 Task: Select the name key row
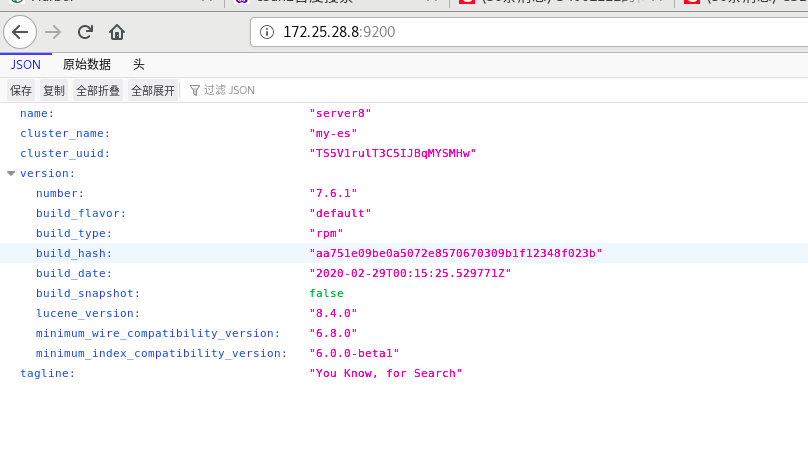37,113
